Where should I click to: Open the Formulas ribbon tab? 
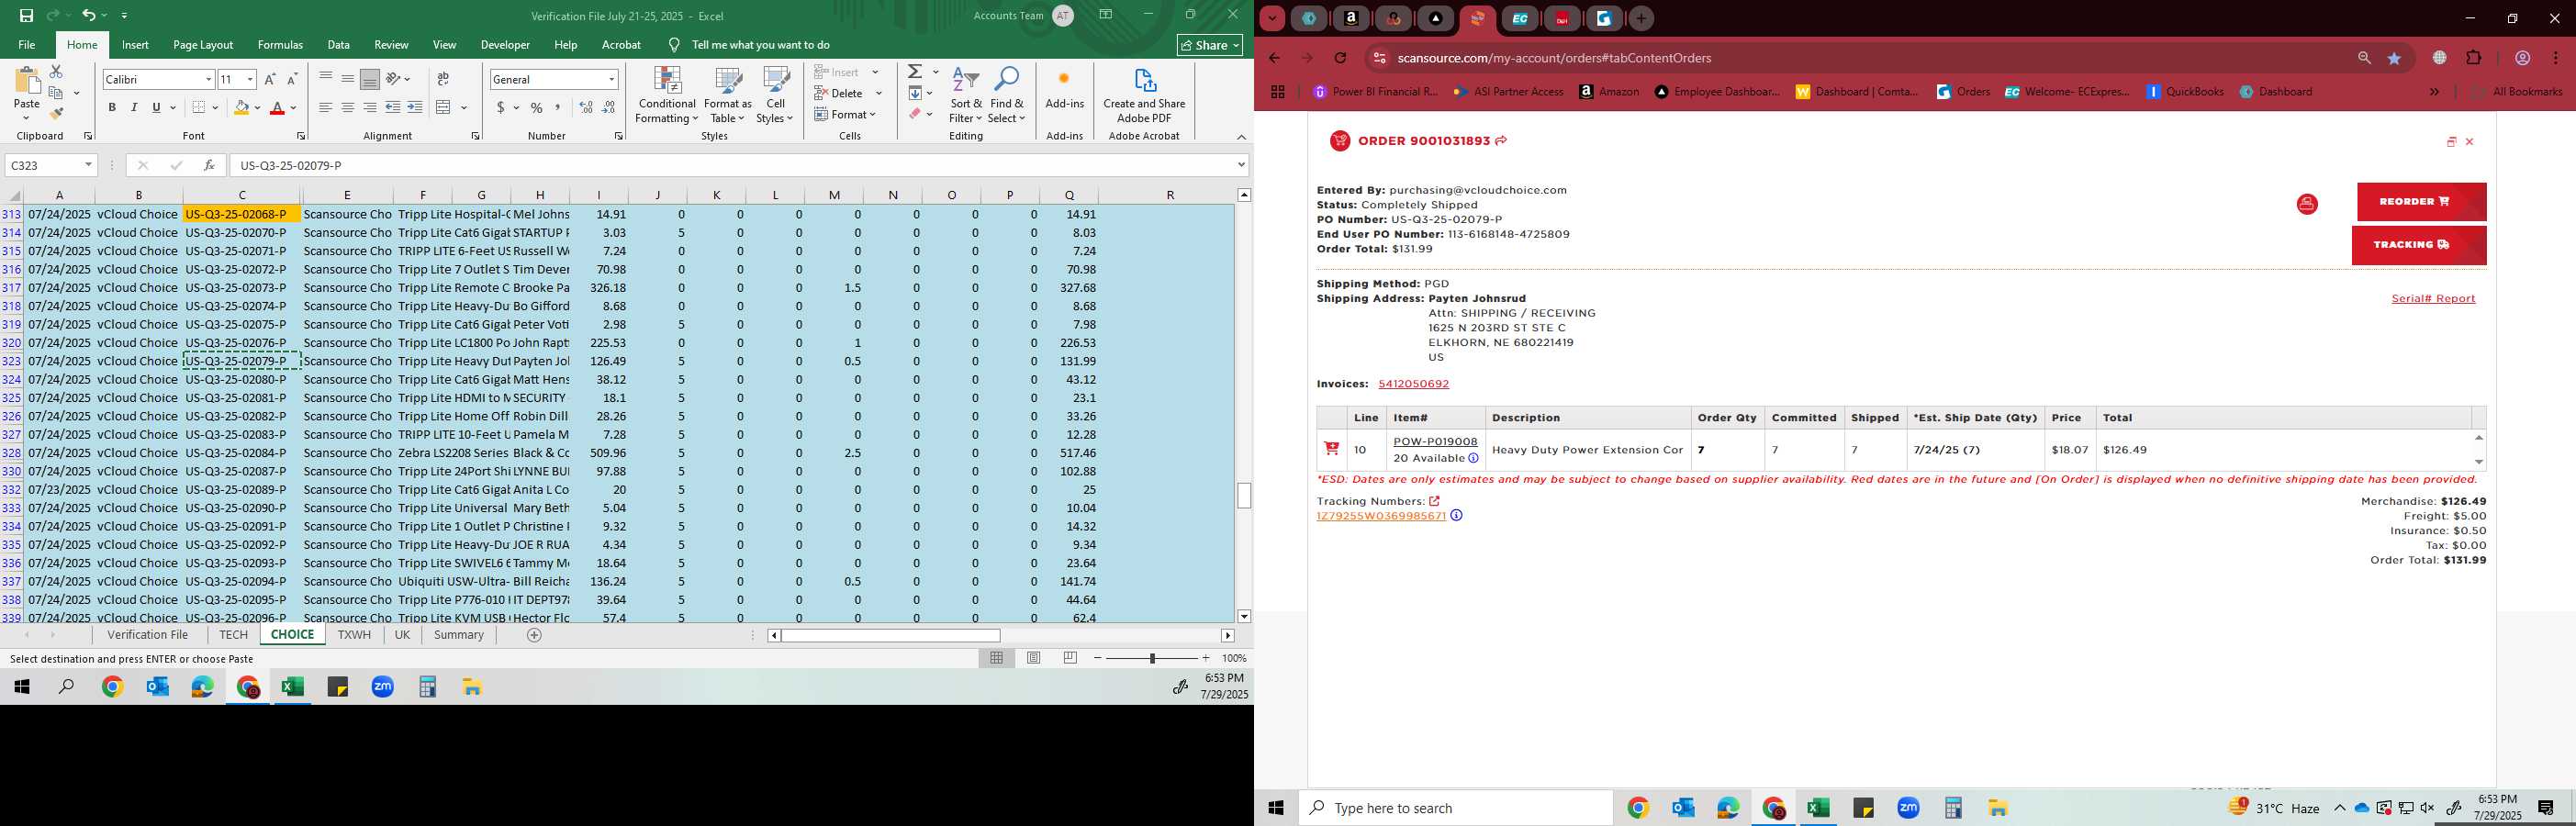click(x=280, y=45)
